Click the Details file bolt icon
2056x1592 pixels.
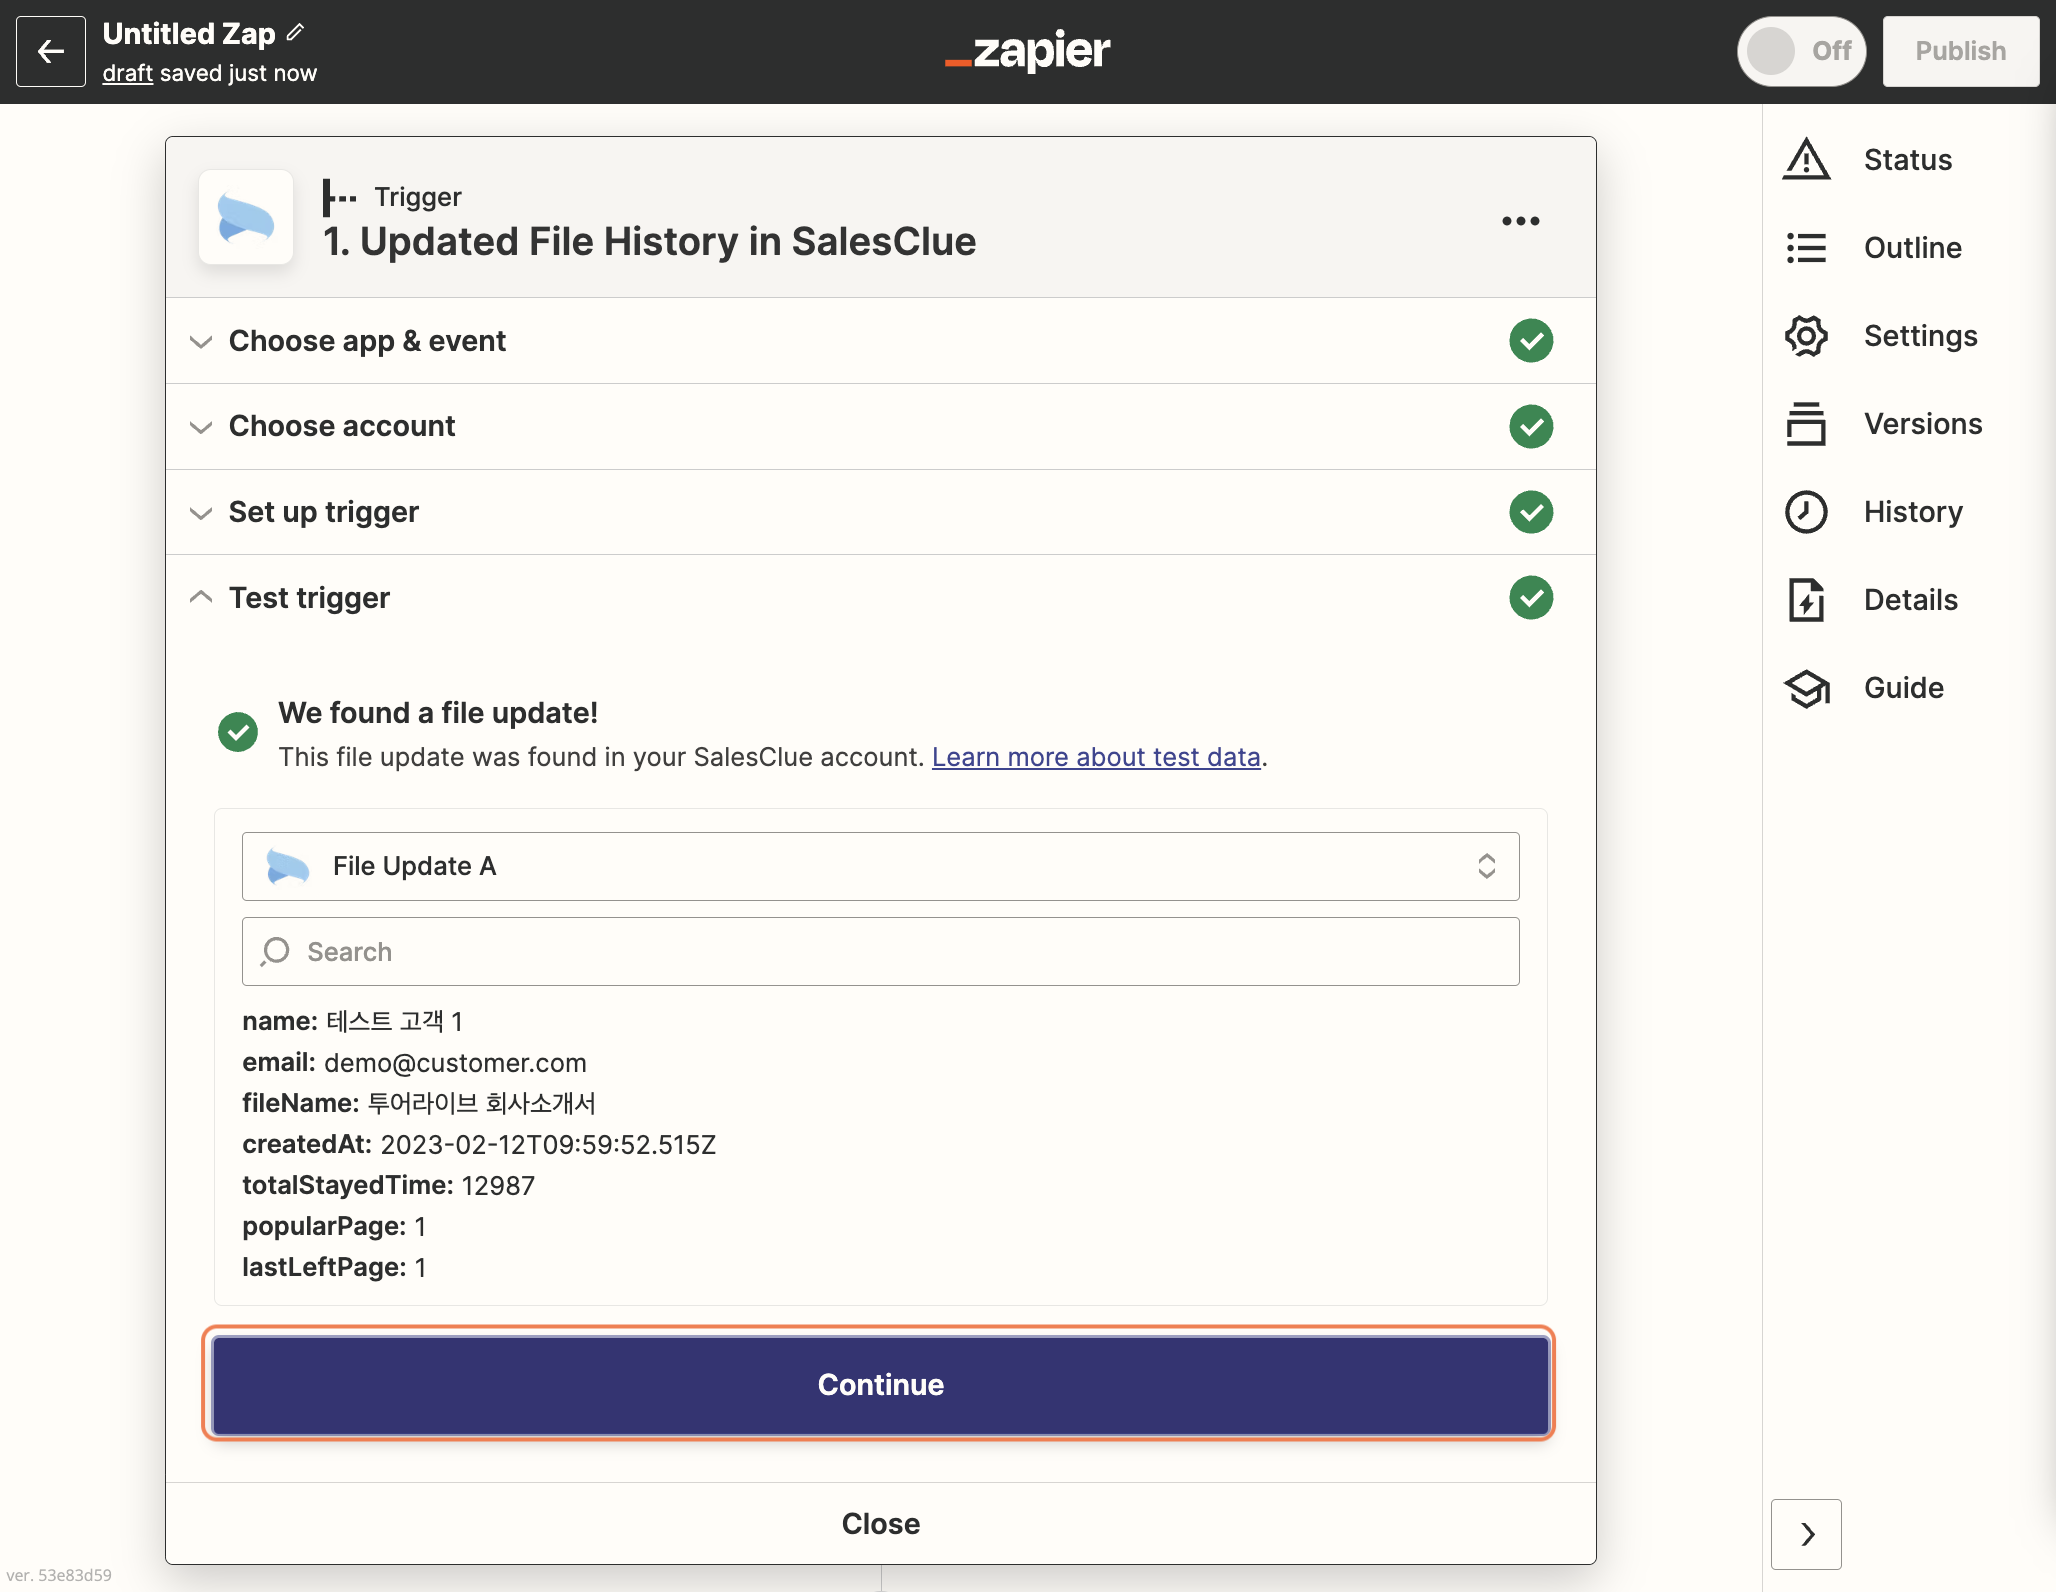[x=1806, y=600]
